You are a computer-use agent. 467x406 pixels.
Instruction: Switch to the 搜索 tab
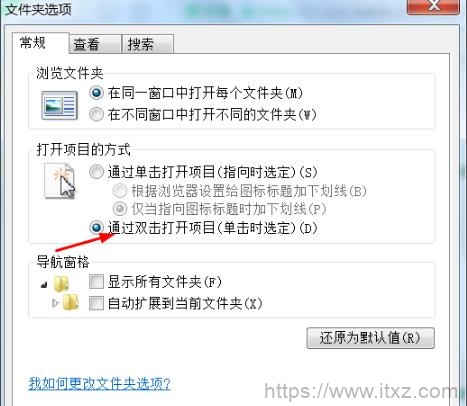click(x=148, y=44)
